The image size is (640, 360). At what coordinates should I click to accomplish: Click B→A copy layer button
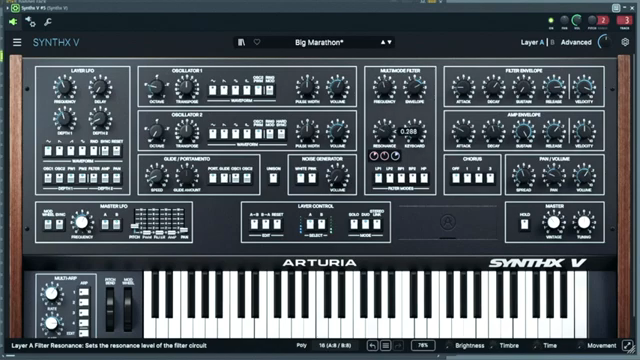(x=266, y=224)
